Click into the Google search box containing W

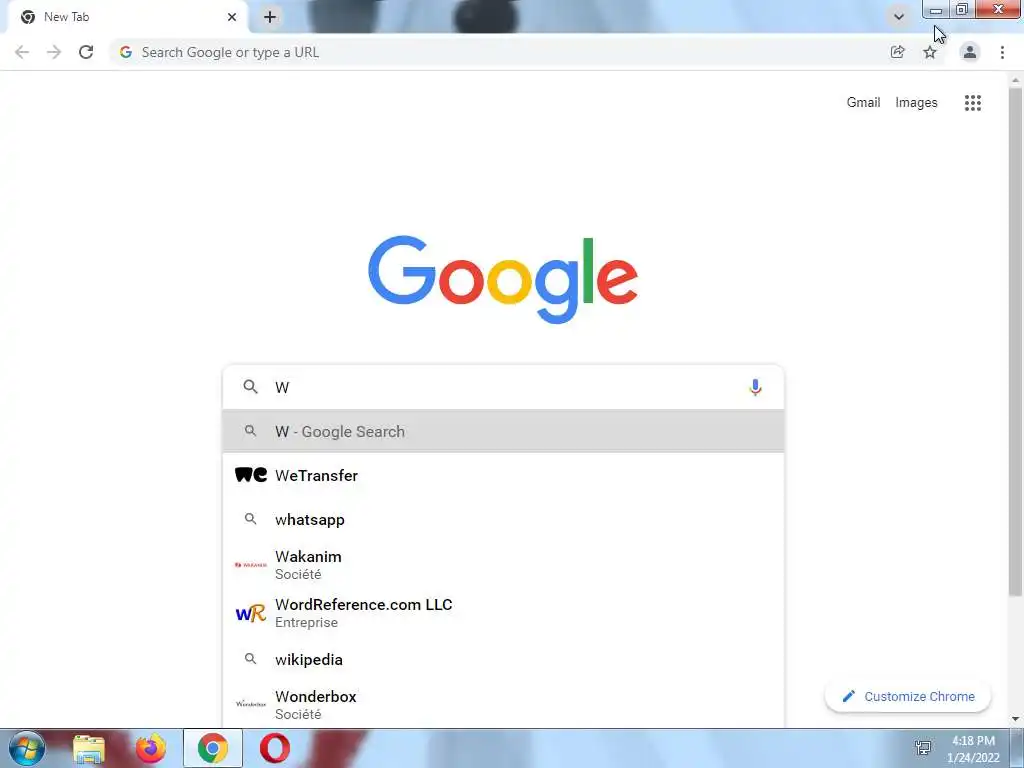tap(503, 387)
